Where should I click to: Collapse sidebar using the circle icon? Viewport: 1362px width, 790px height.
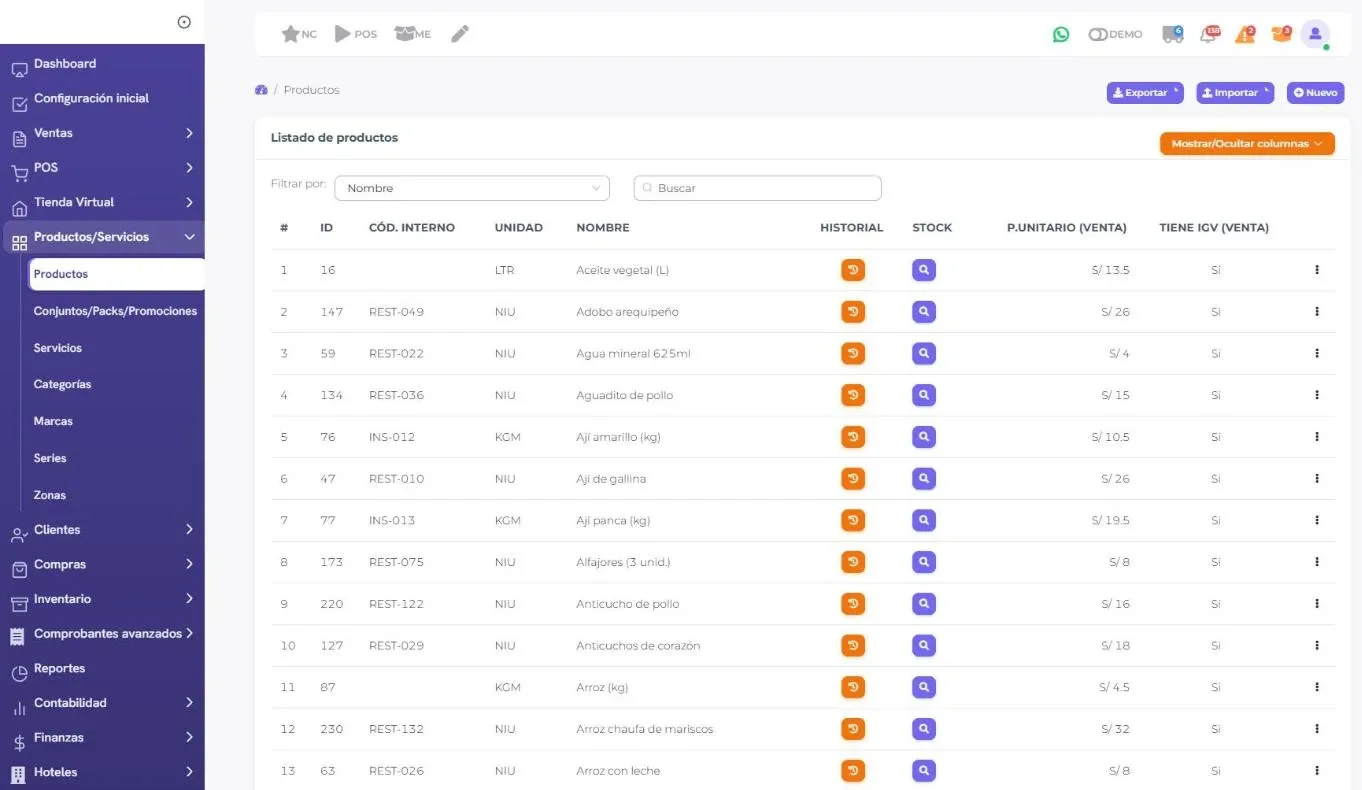tap(184, 22)
